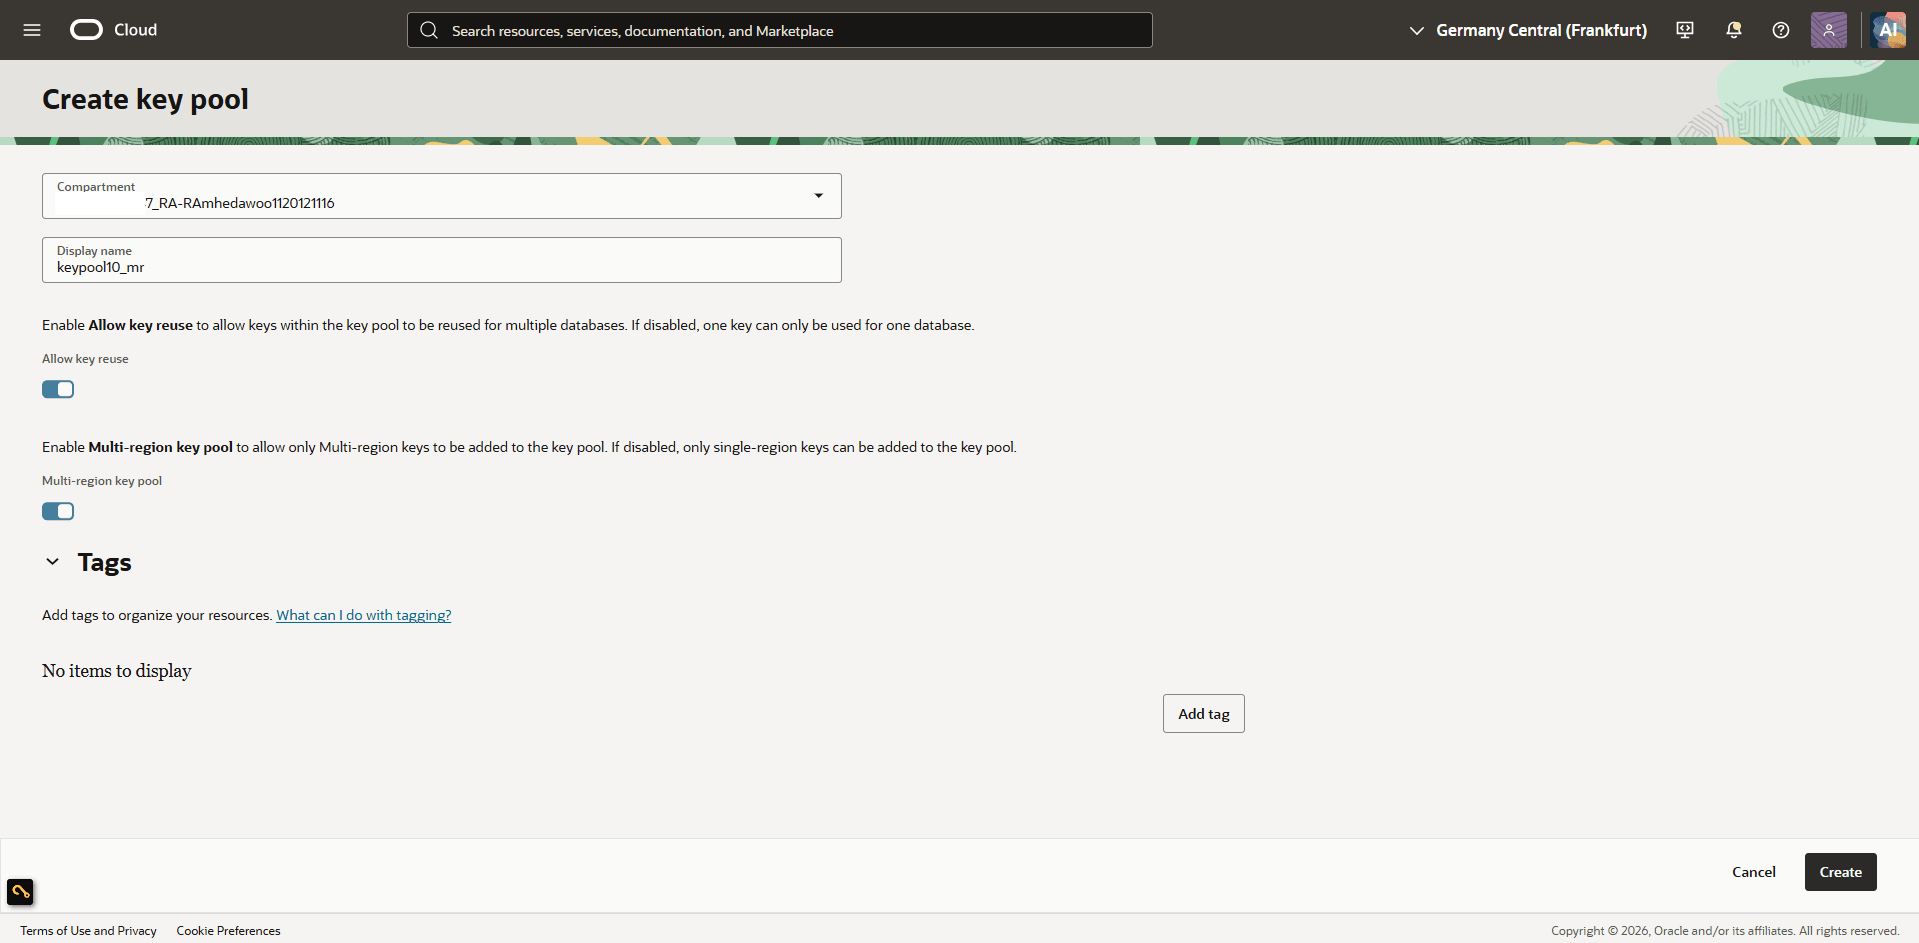
Task: Click the Oracle Cloud logo
Action: pyautogui.click(x=114, y=30)
